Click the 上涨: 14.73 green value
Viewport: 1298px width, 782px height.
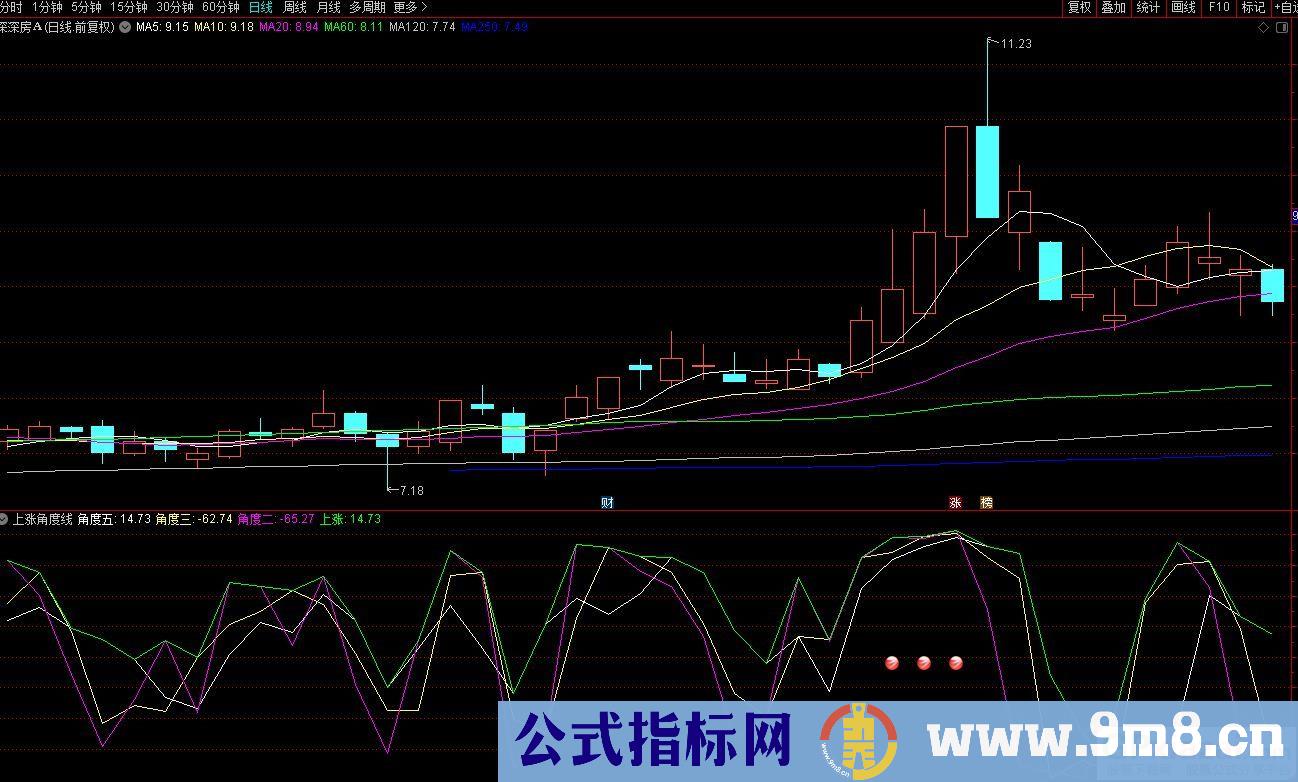coord(351,519)
